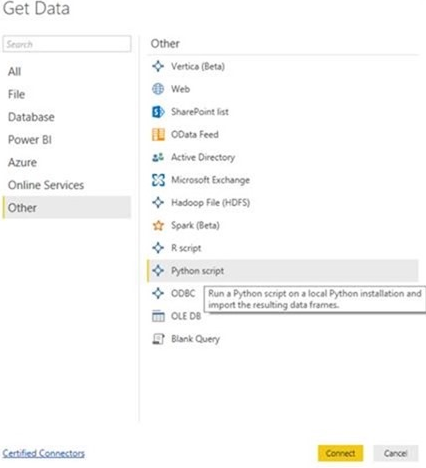Viewport: 426px width, 468px height.
Task: Select the Blank Query icon
Action: click(158, 339)
